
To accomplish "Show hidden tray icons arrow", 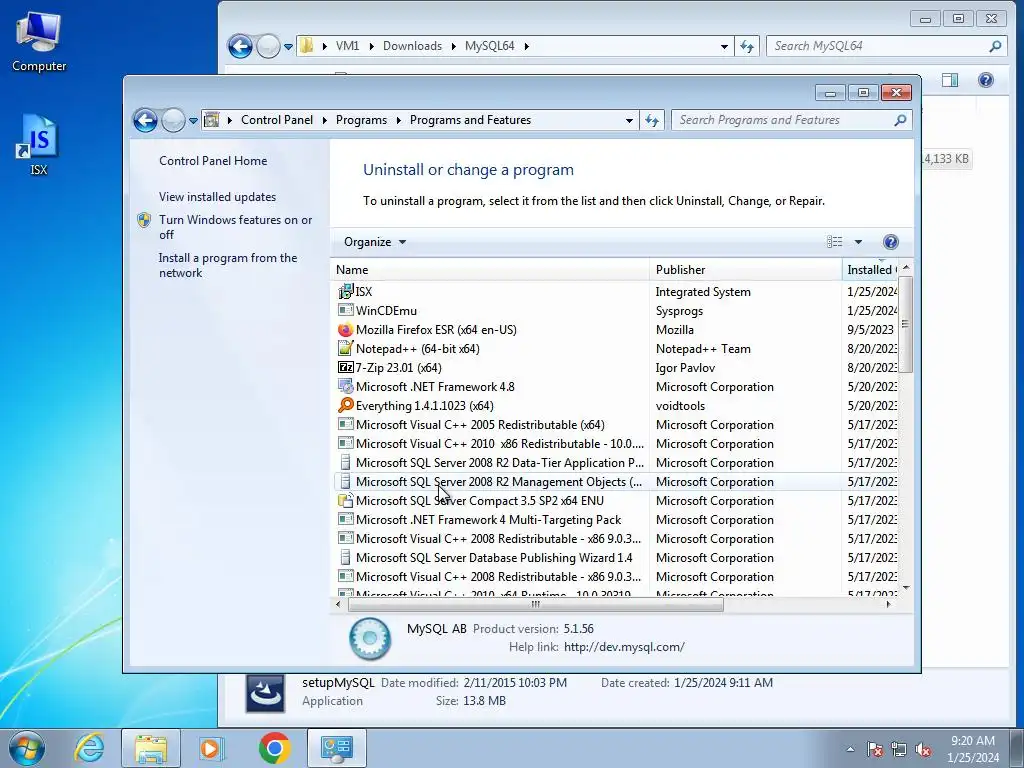I will point(850,749).
